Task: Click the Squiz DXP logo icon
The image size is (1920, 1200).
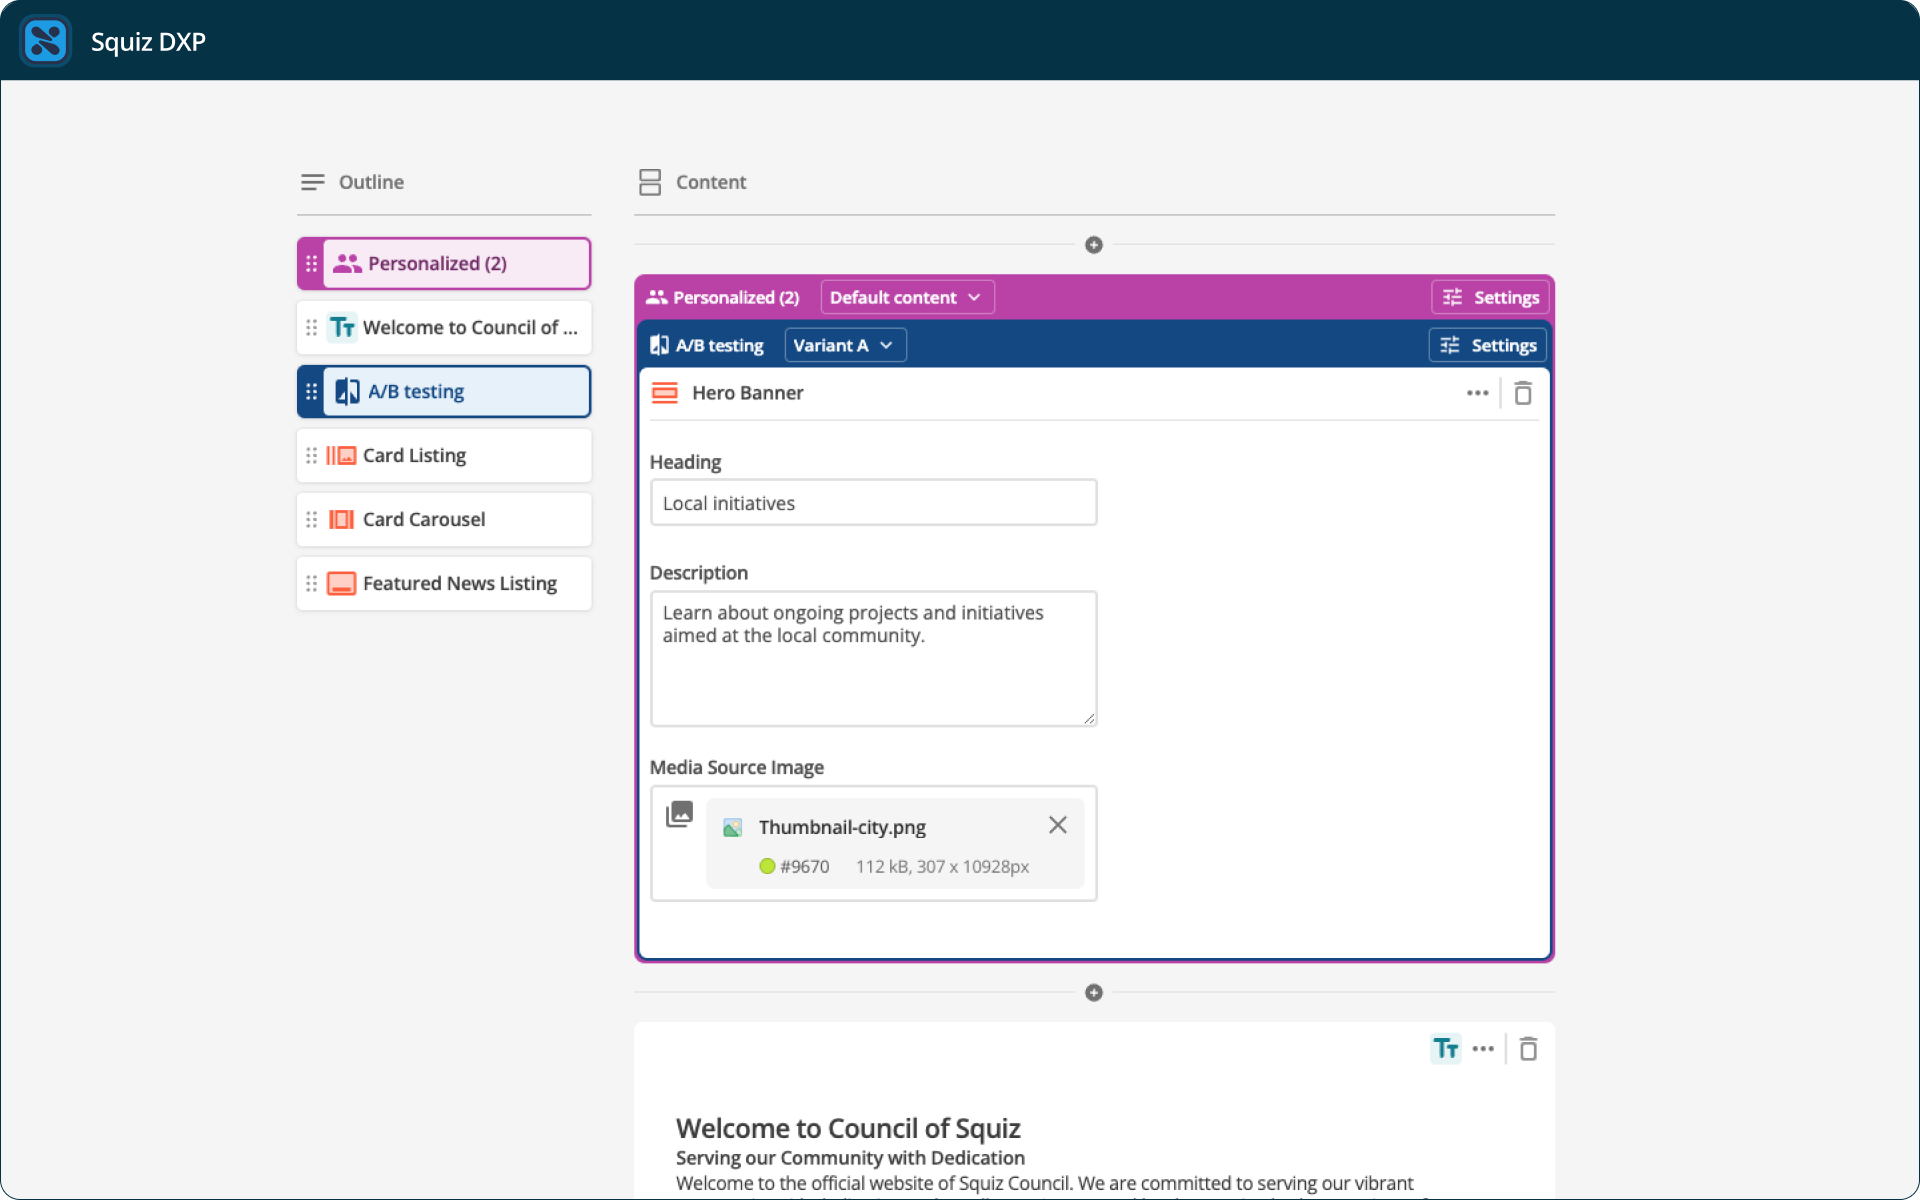Action: click(46, 41)
